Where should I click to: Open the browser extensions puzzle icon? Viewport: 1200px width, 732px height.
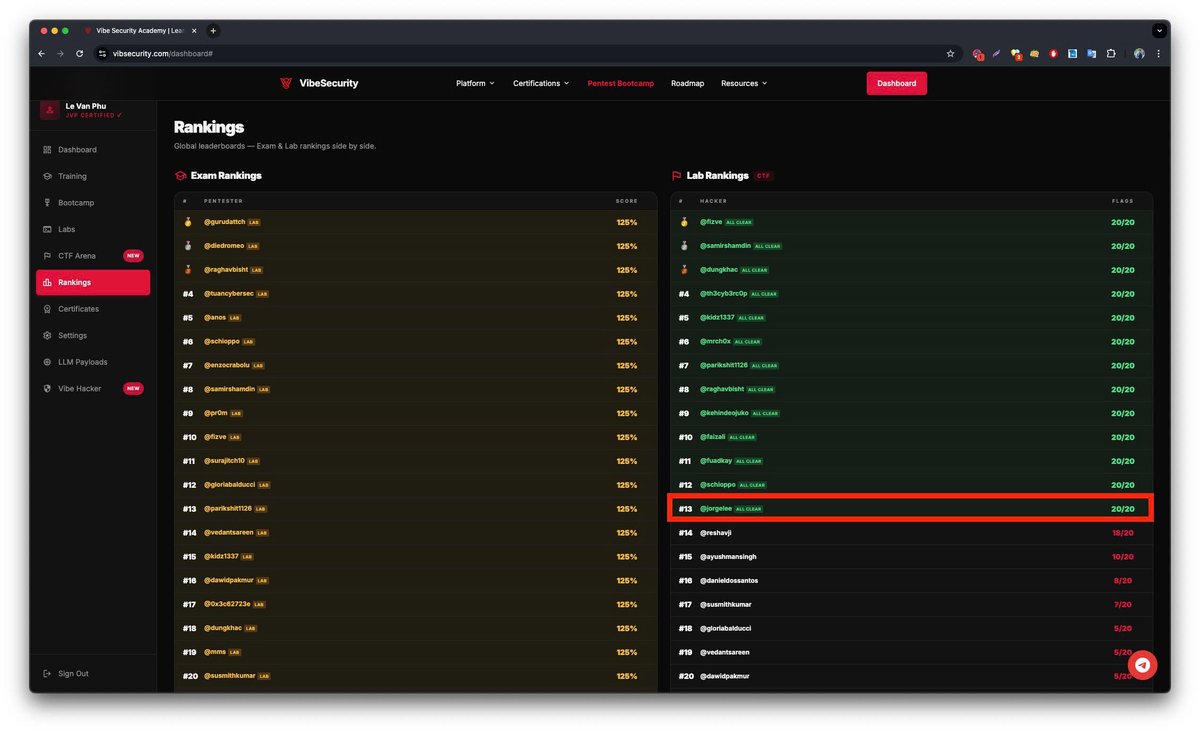[1111, 54]
